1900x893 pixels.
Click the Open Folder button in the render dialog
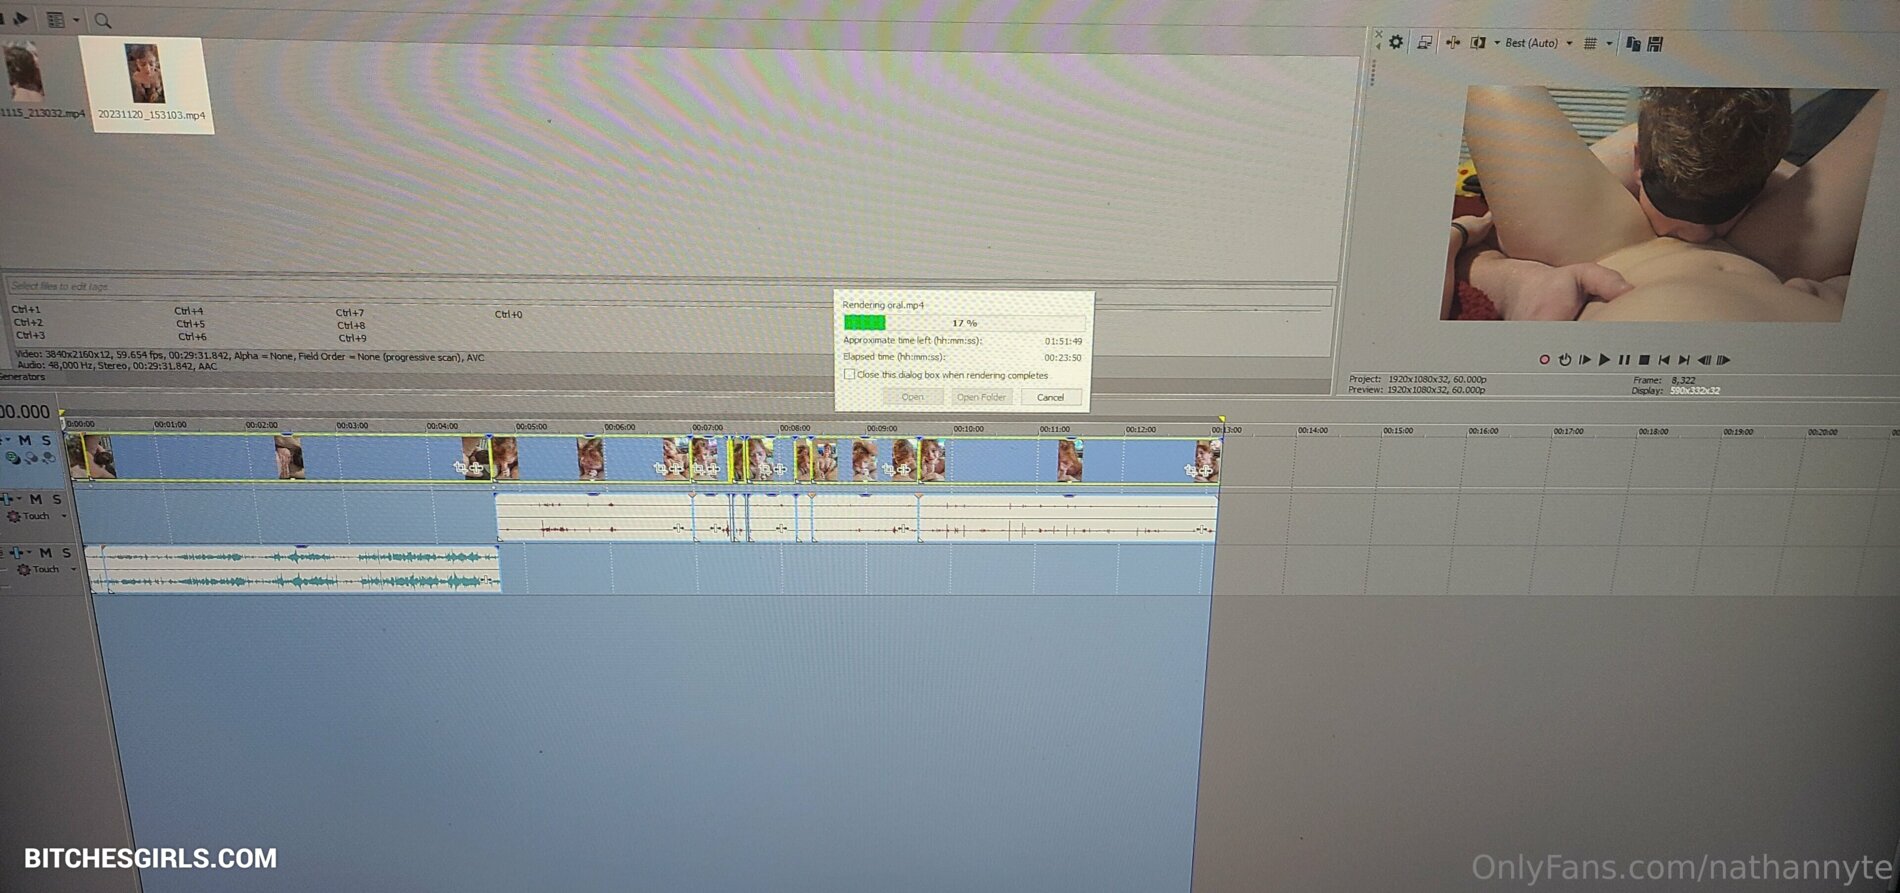(981, 397)
